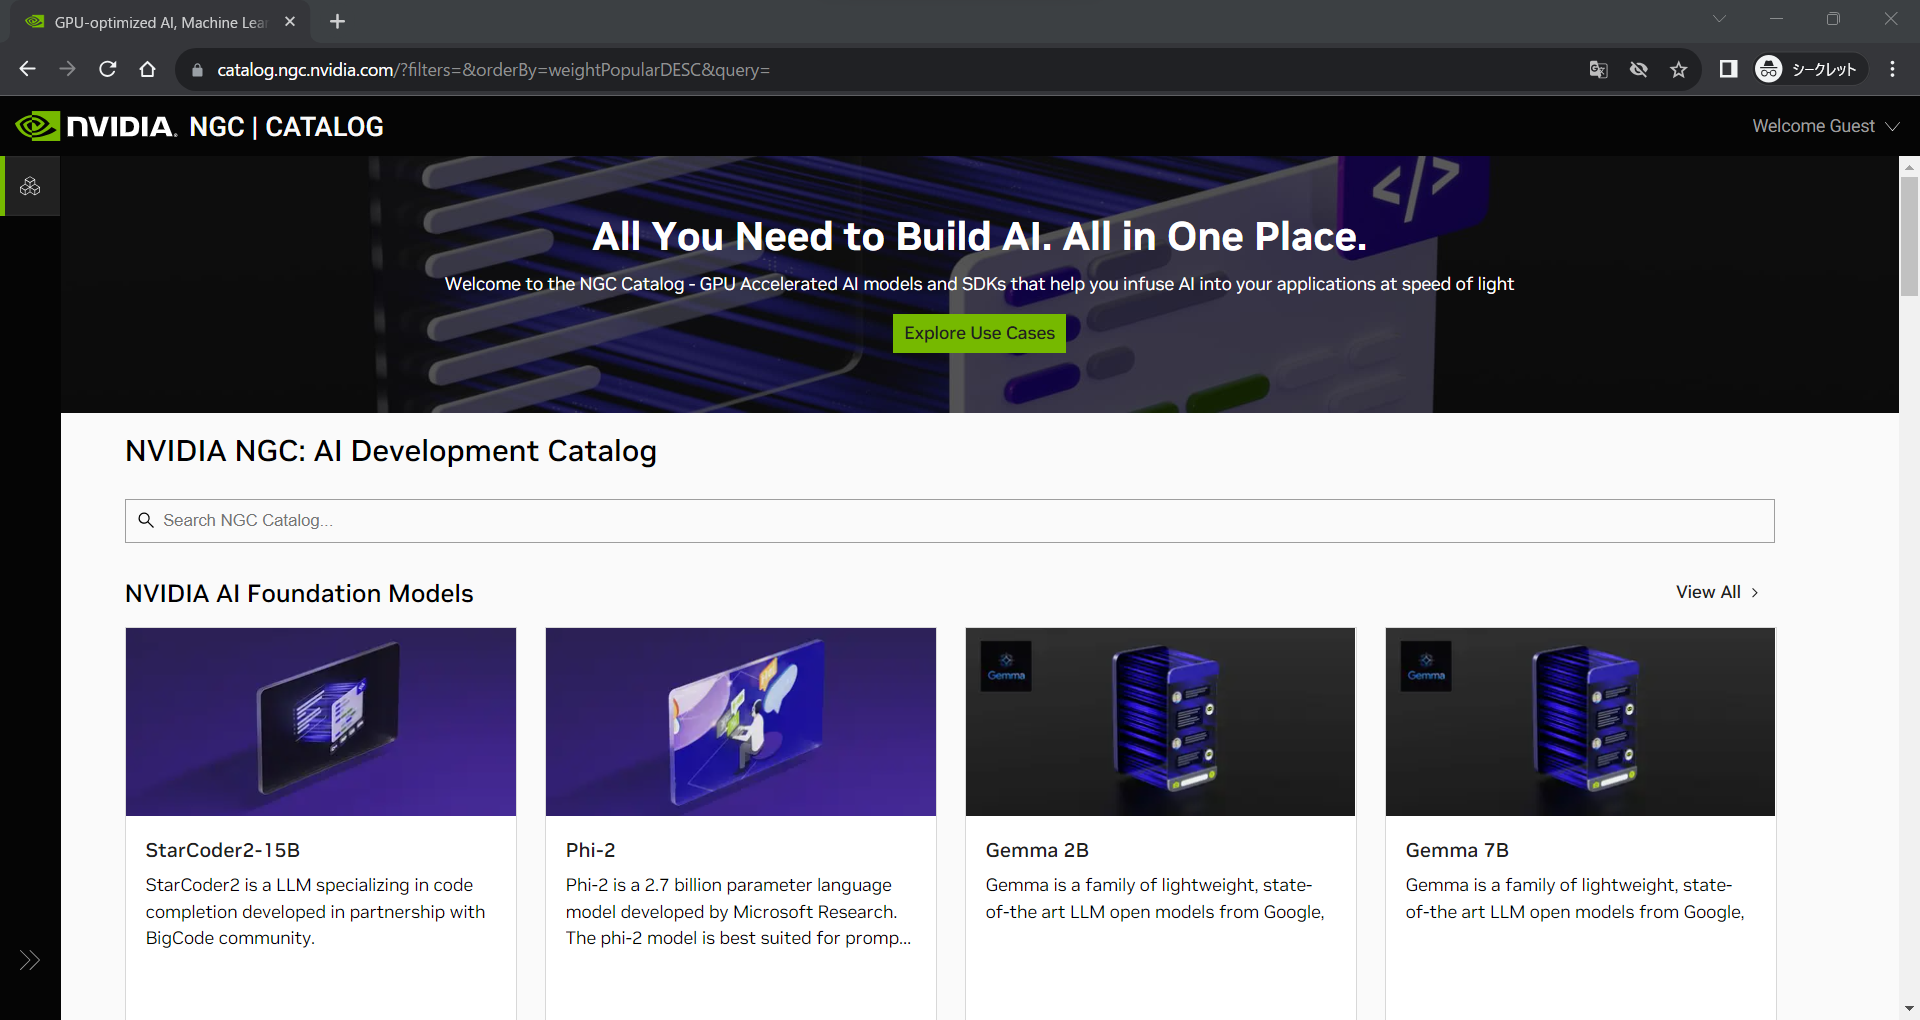Open the browser side panel

[x=1728, y=69]
